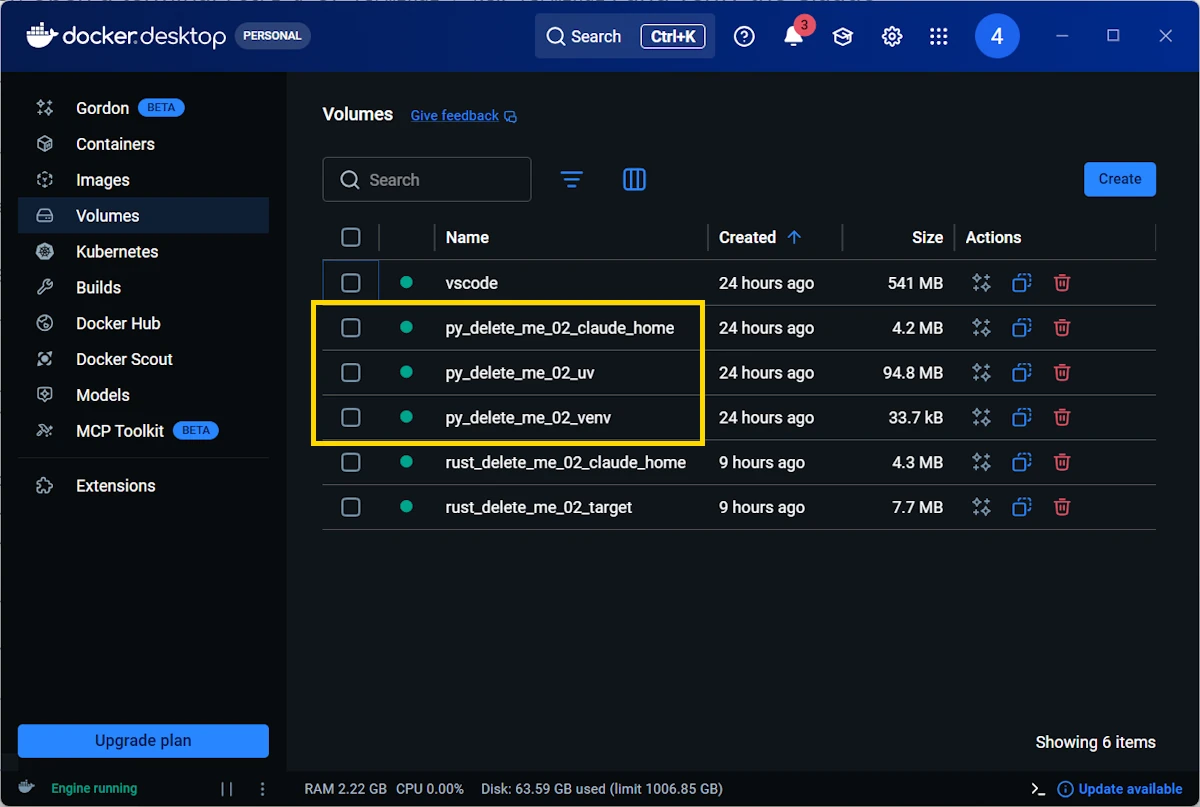
Task: Open the Learning Center icon in the header
Action: click(842, 36)
